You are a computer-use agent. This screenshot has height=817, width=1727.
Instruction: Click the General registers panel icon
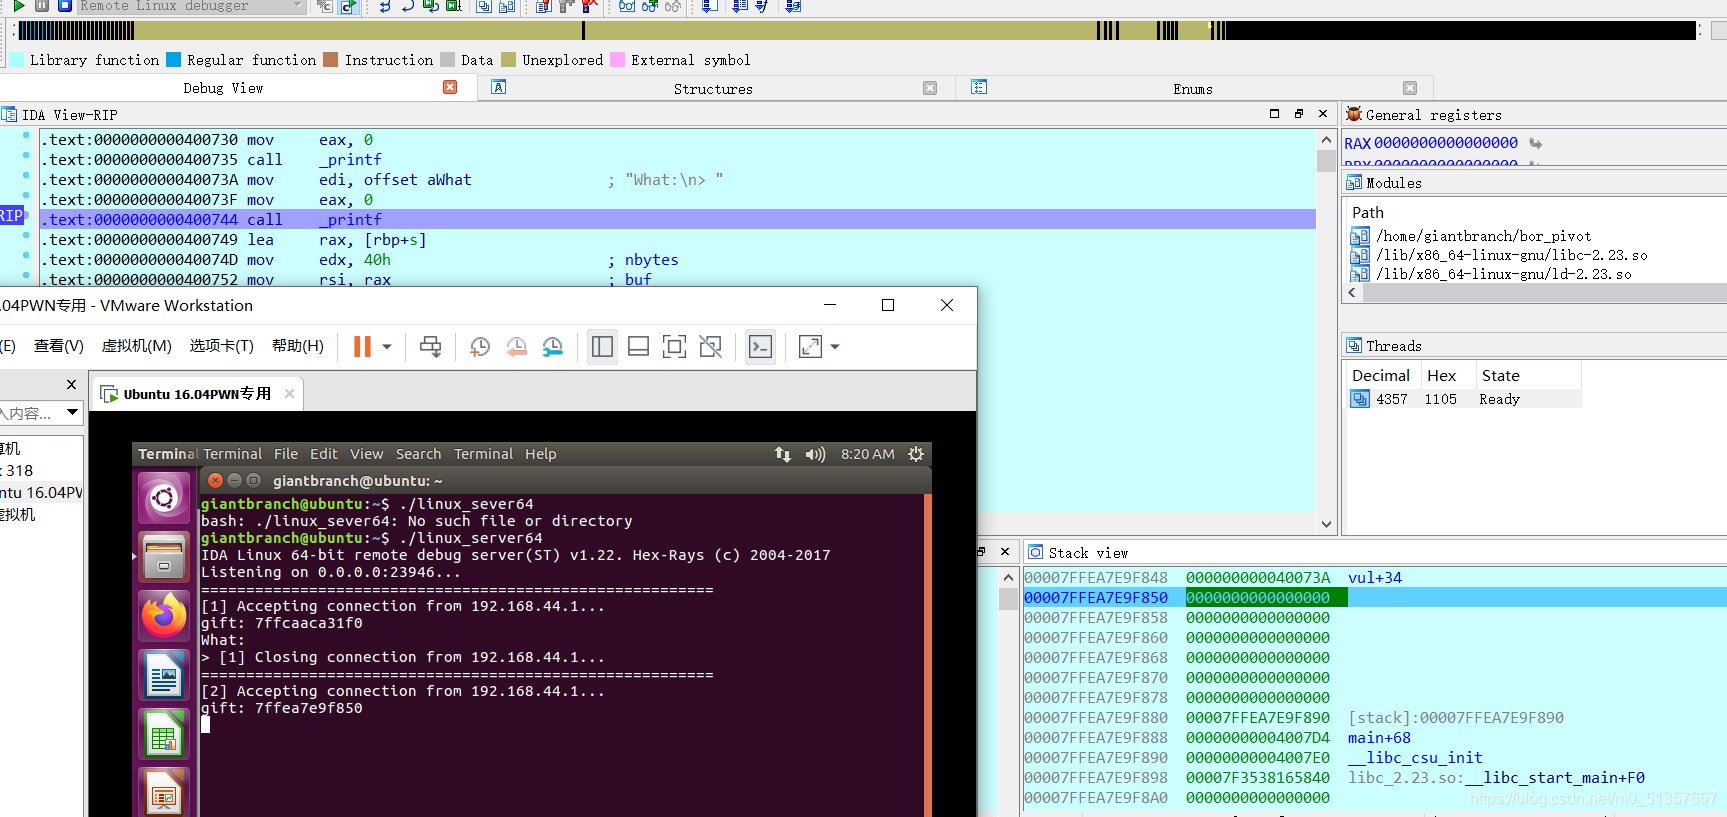point(1354,114)
